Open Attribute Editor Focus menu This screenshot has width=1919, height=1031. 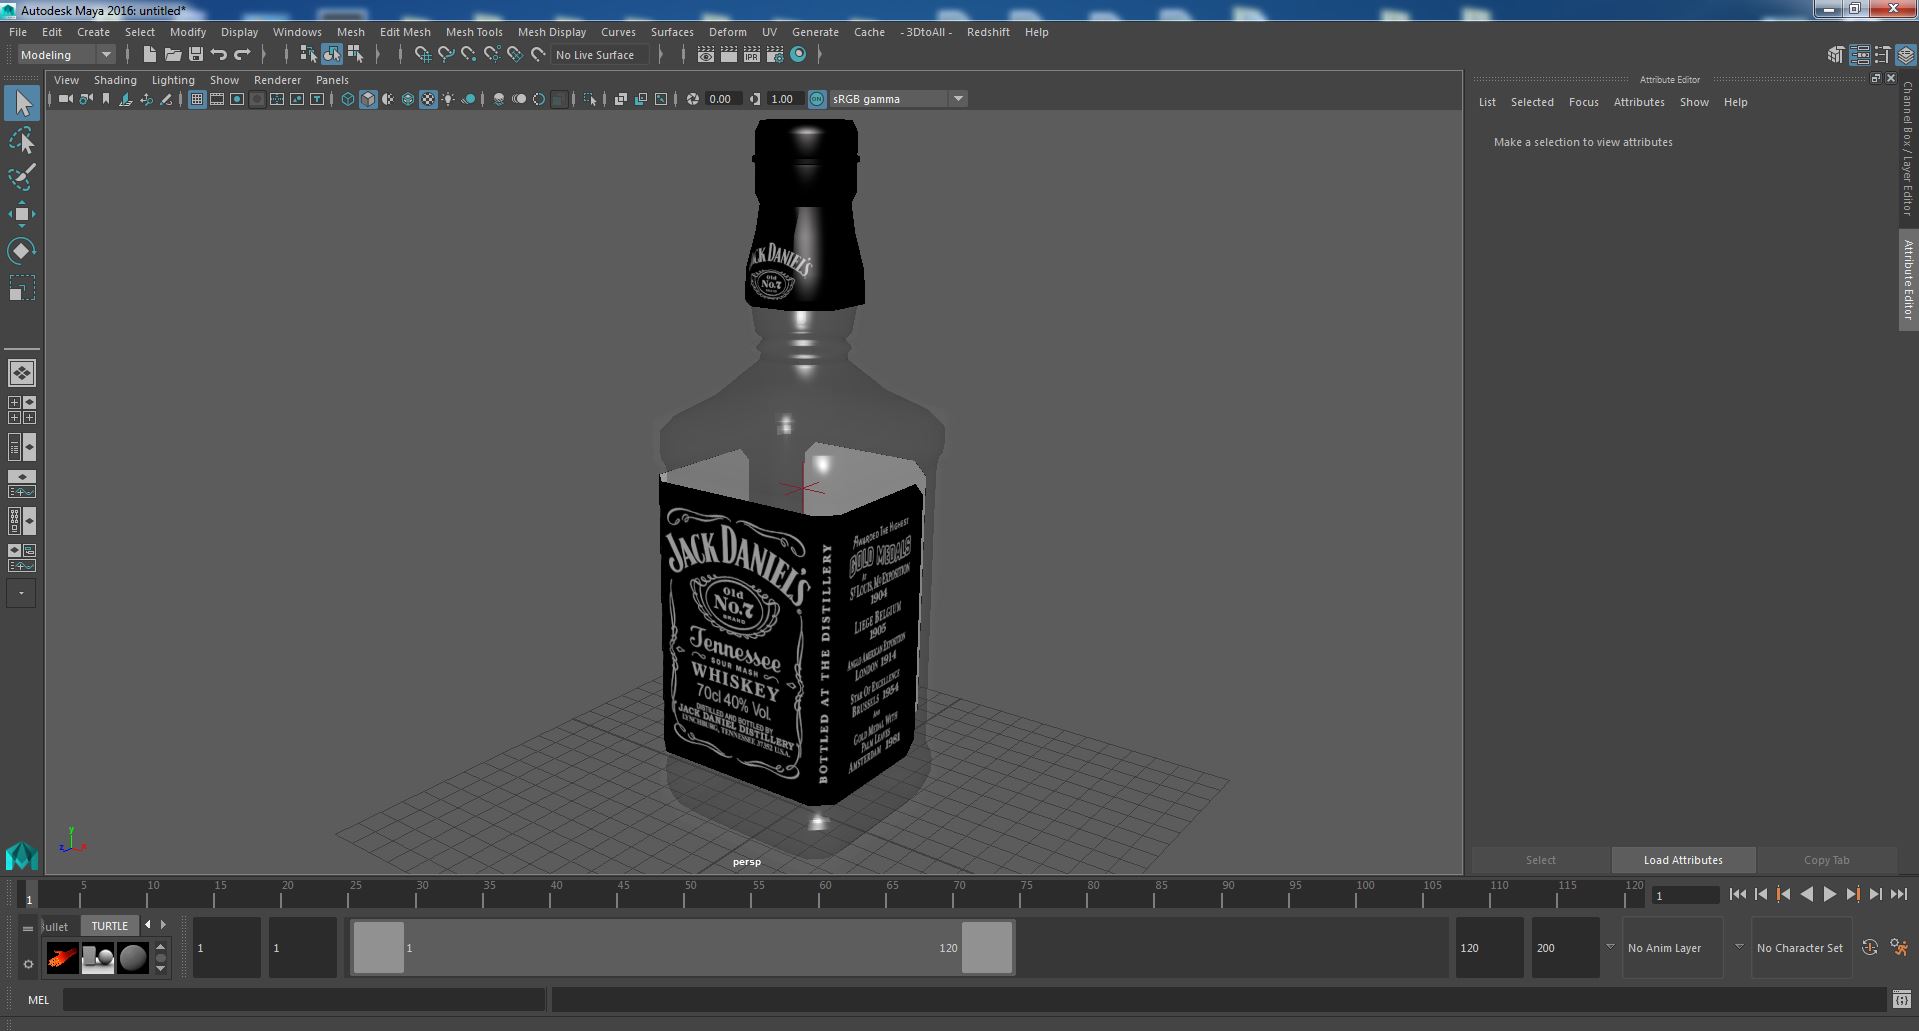pyautogui.click(x=1583, y=102)
